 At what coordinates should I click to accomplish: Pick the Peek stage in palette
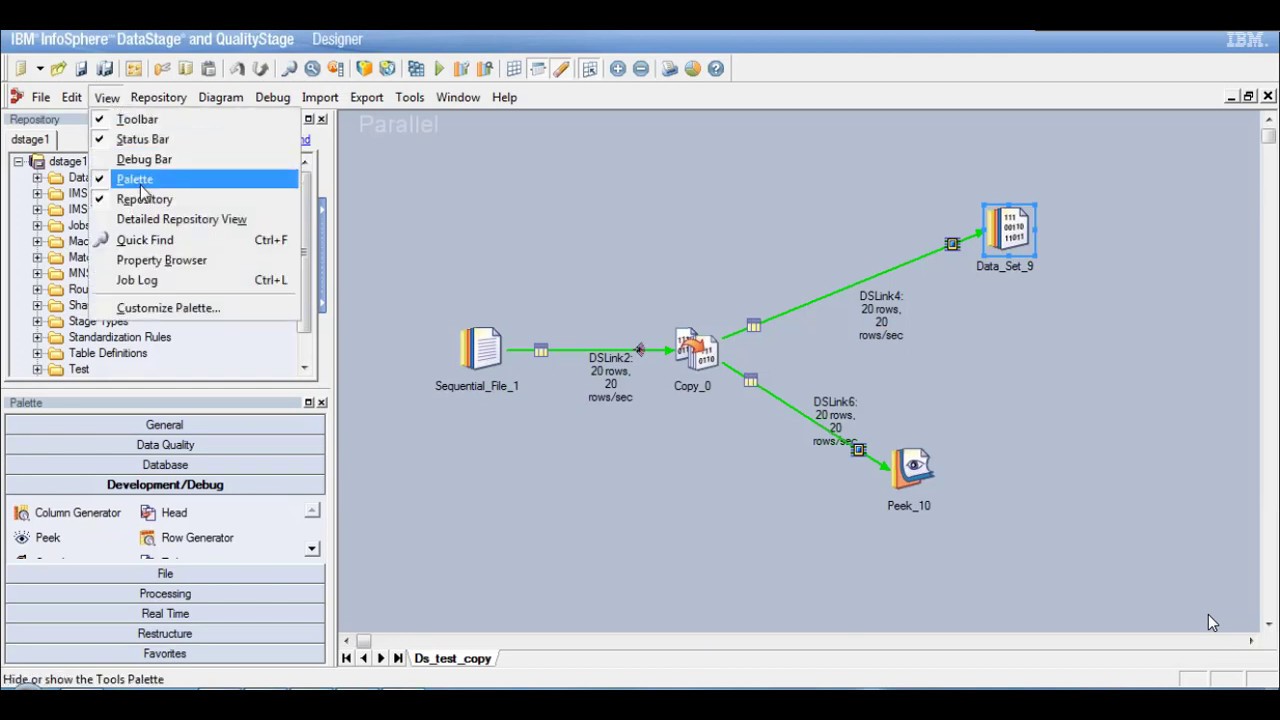coord(37,538)
